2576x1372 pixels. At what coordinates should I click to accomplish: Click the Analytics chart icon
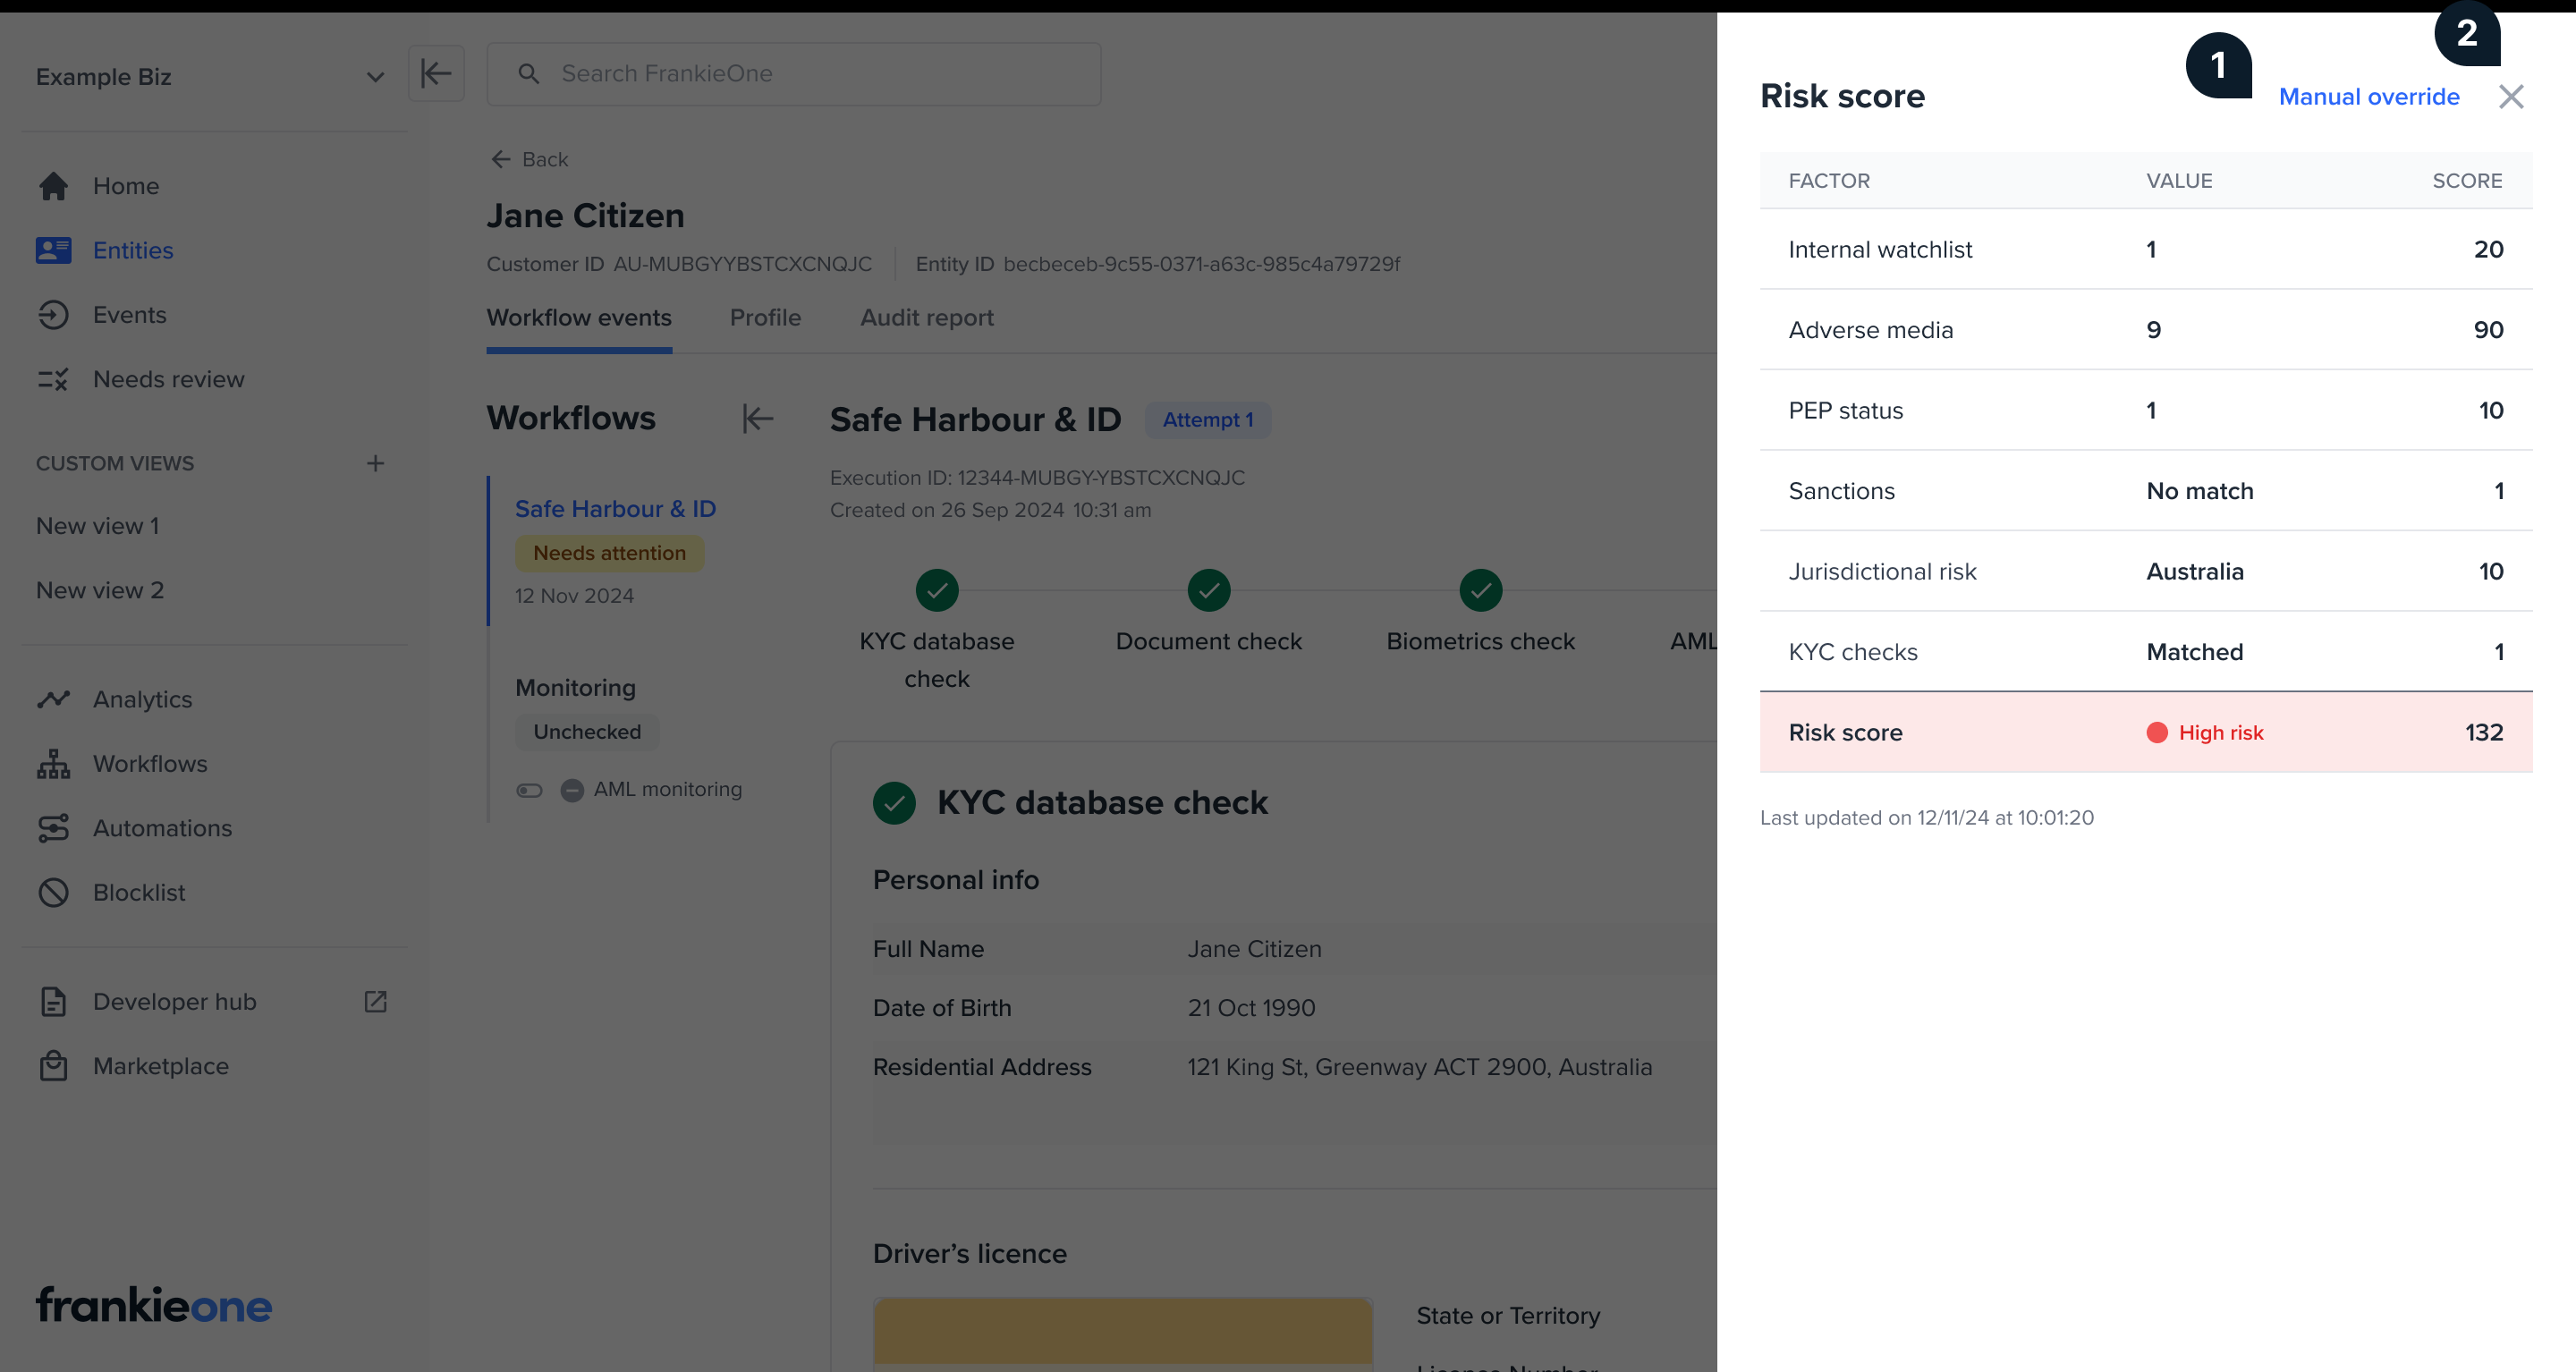(x=53, y=699)
